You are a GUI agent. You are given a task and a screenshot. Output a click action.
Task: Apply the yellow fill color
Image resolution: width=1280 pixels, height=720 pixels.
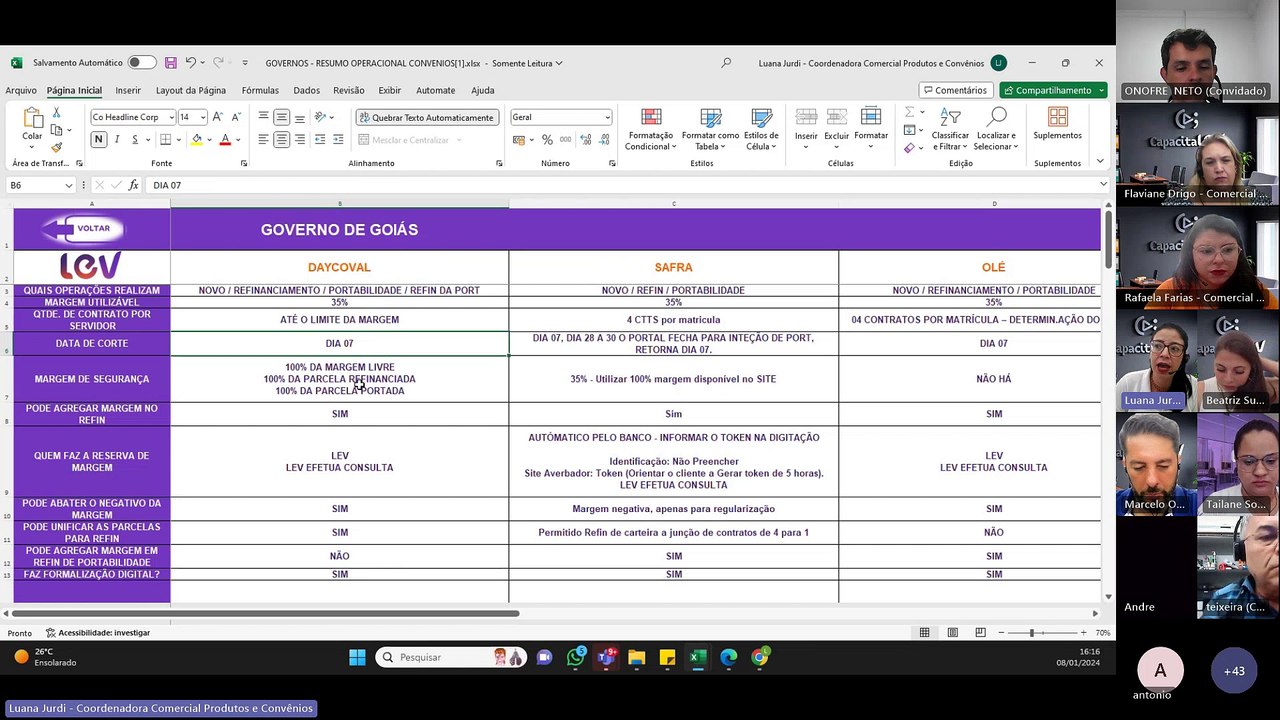pos(197,140)
